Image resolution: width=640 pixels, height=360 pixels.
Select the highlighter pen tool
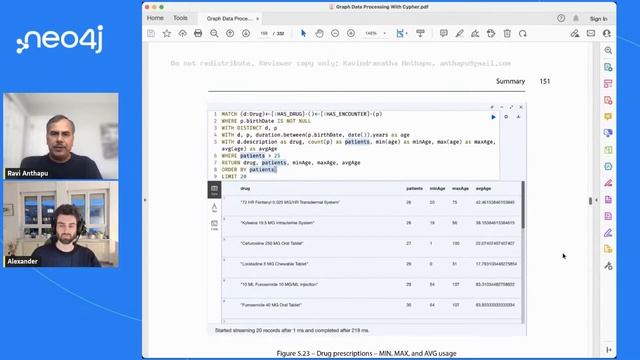pyautogui.click(x=460, y=33)
